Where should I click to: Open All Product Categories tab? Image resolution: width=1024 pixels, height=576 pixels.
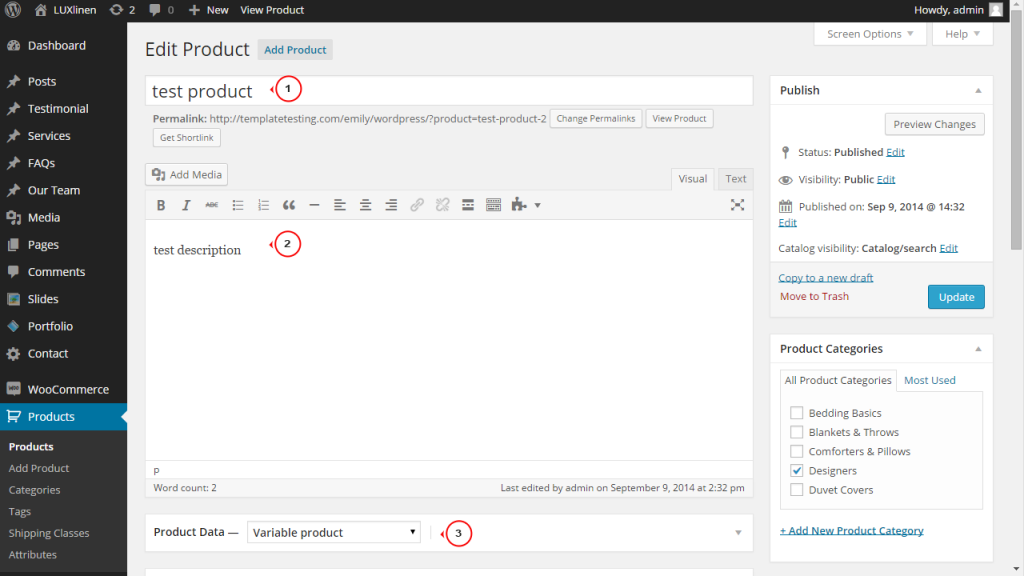pyautogui.click(x=838, y=380)
